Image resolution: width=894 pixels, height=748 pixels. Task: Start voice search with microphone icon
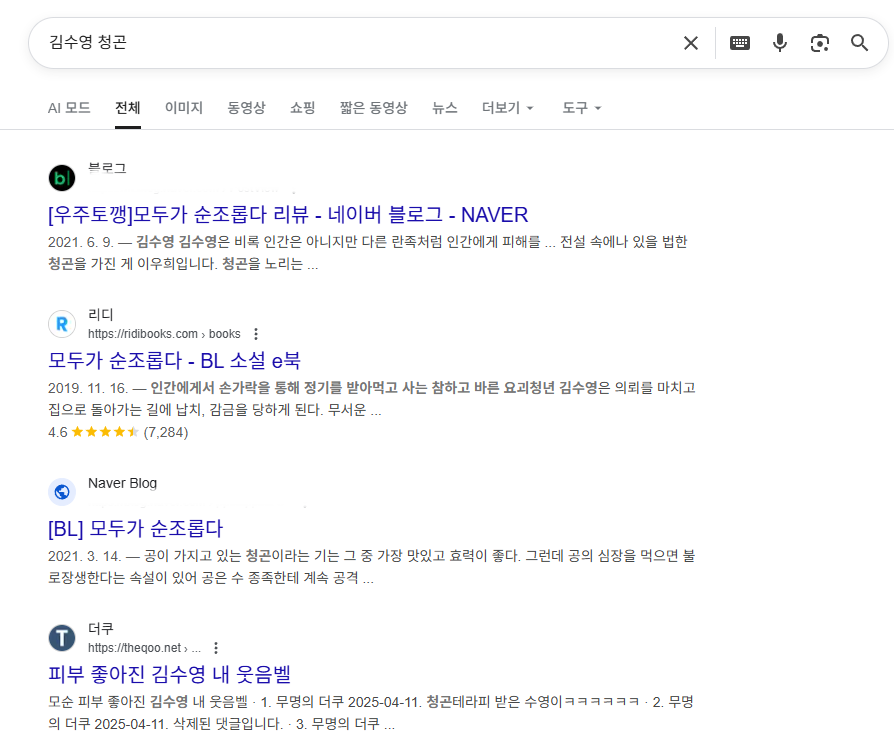coord(780,43)
